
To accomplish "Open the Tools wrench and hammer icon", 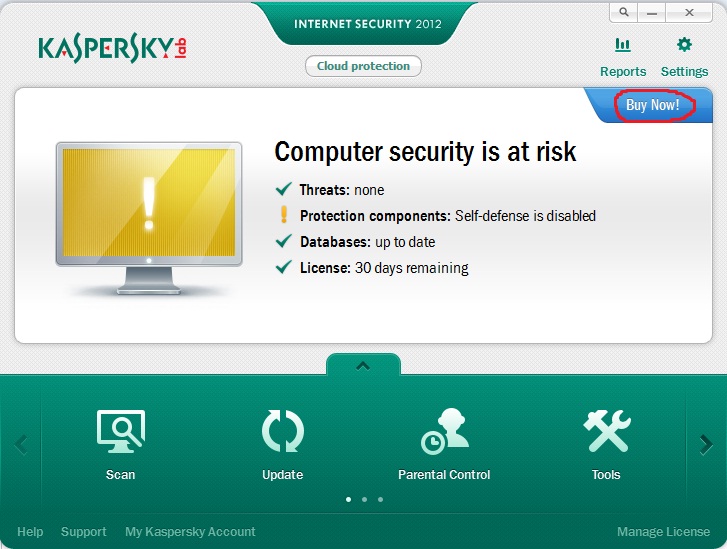I will [x=606, y=431].
